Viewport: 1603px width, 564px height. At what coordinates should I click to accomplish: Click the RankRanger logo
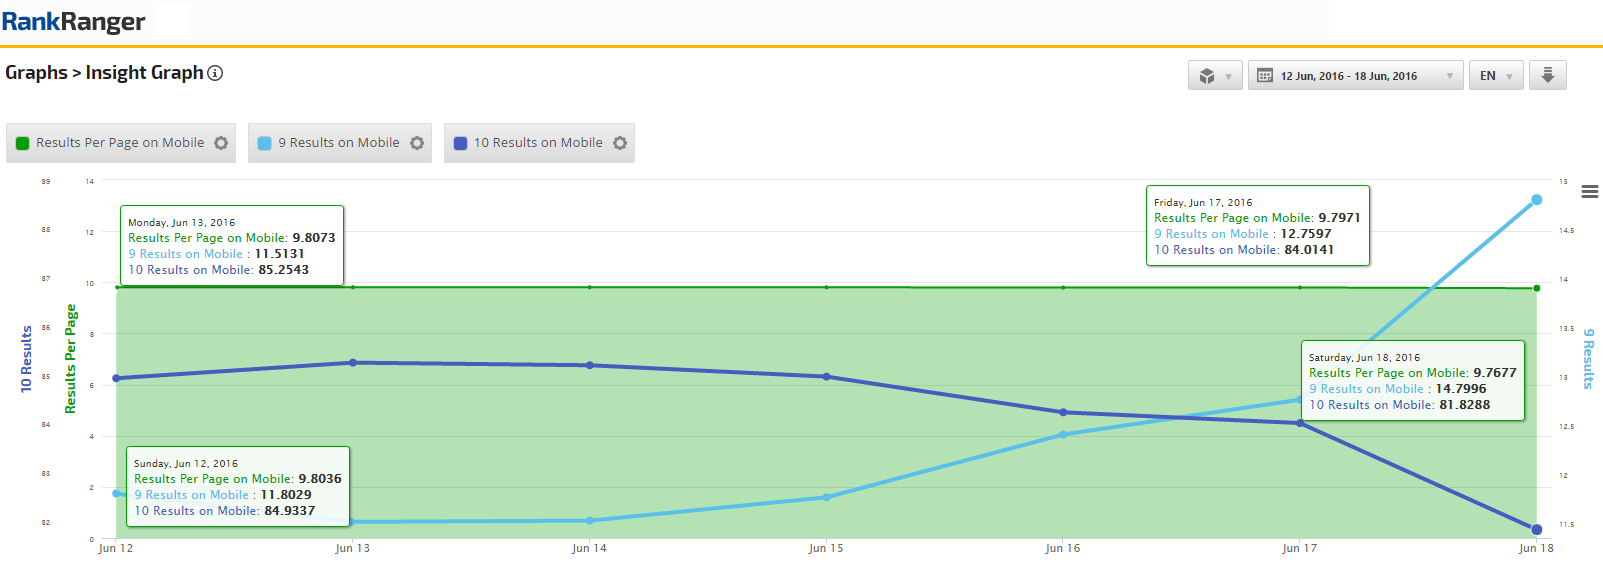(74, 21)
